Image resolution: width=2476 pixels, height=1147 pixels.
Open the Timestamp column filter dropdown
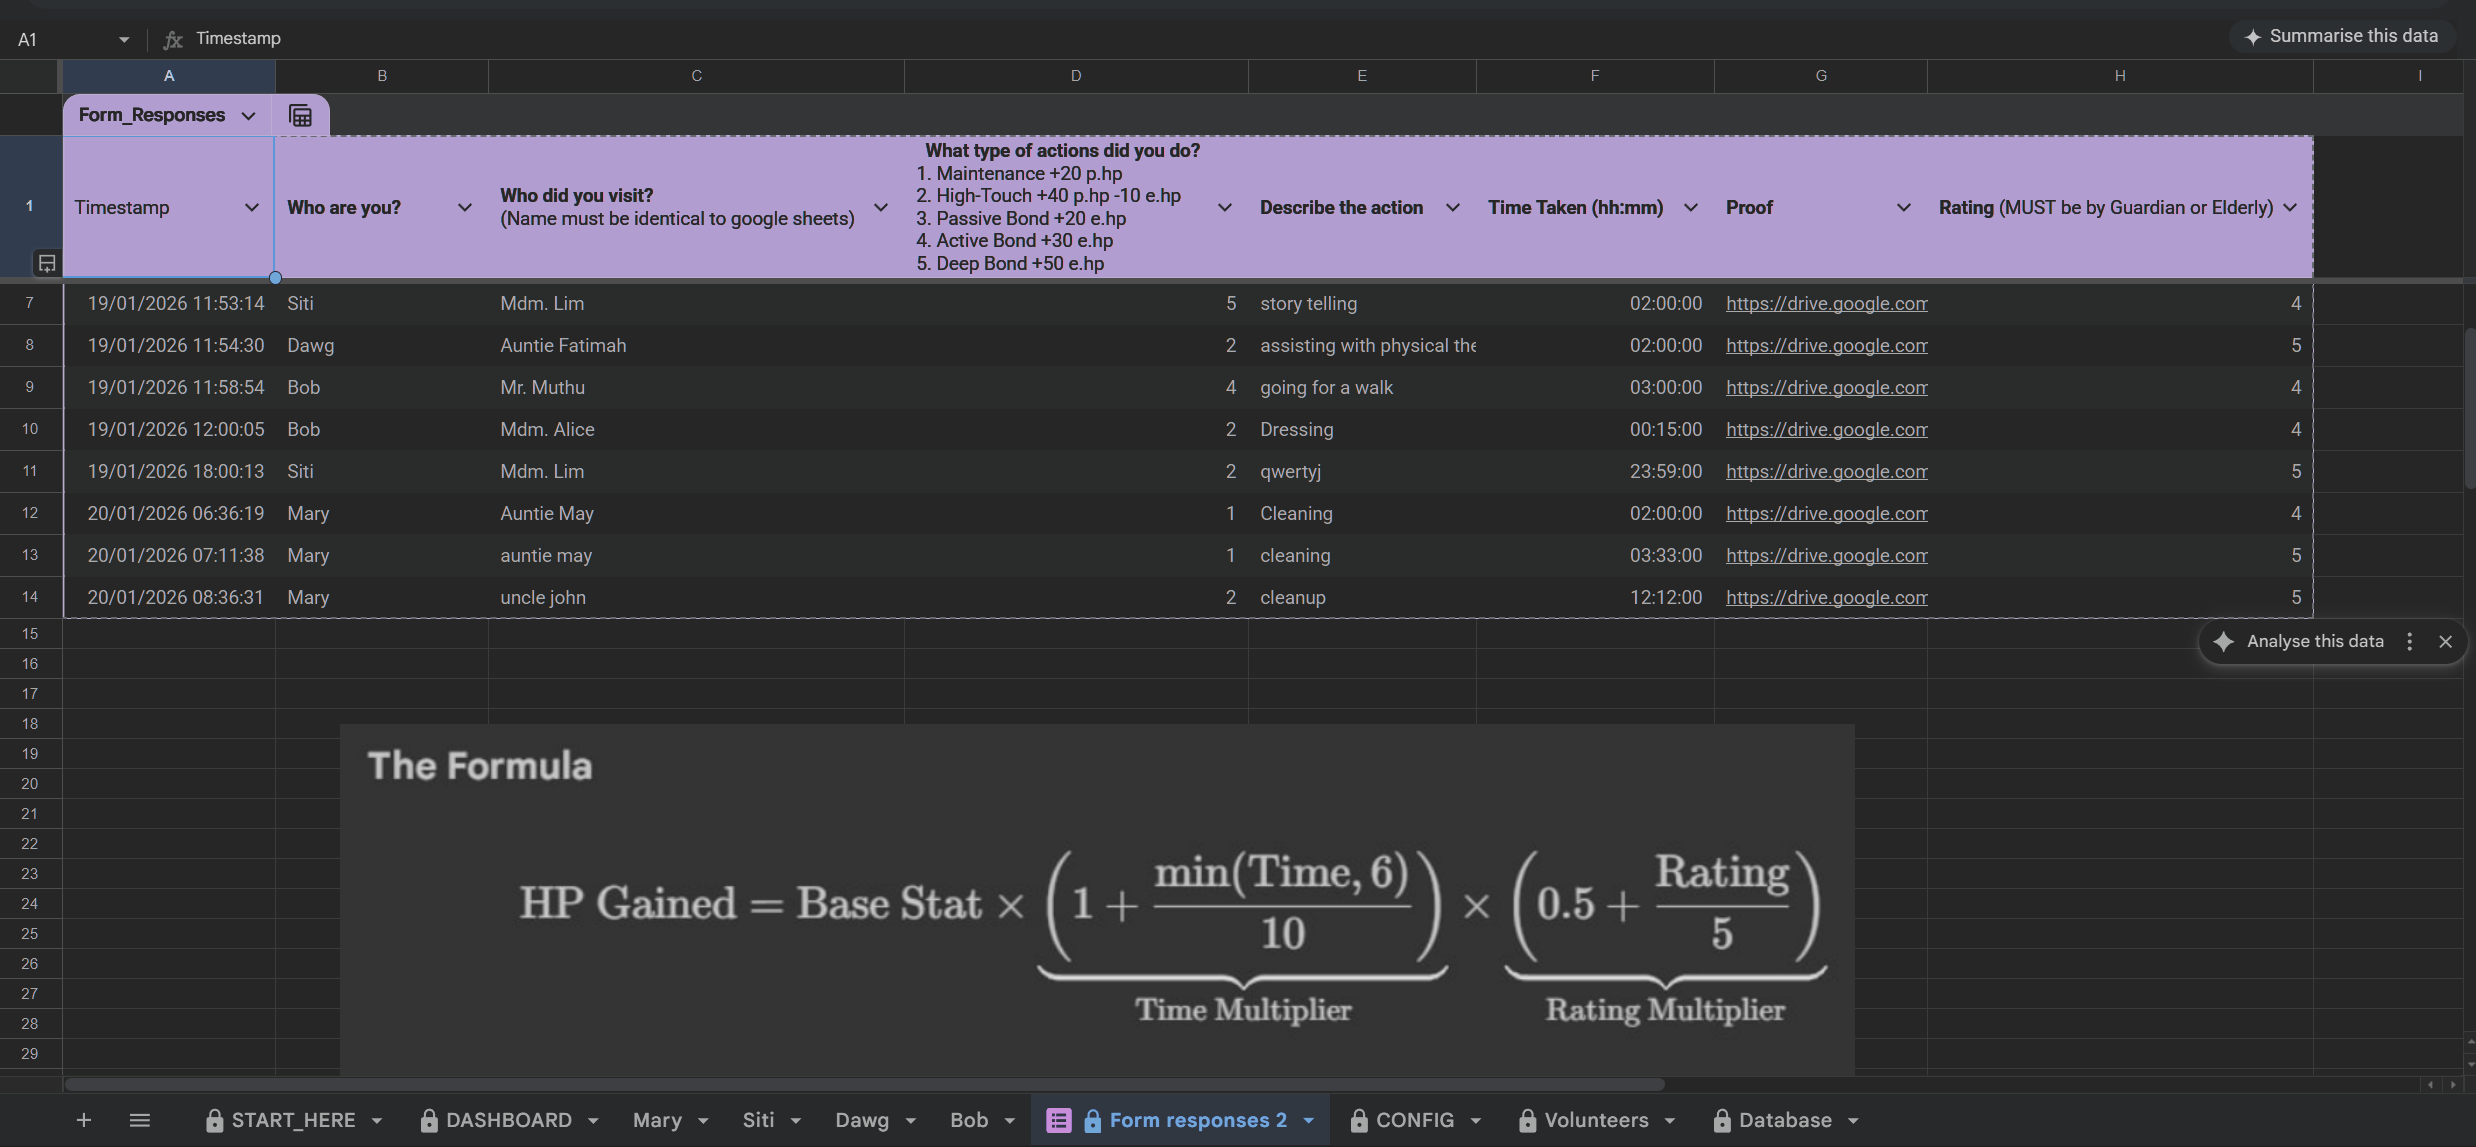pos(251,207)
